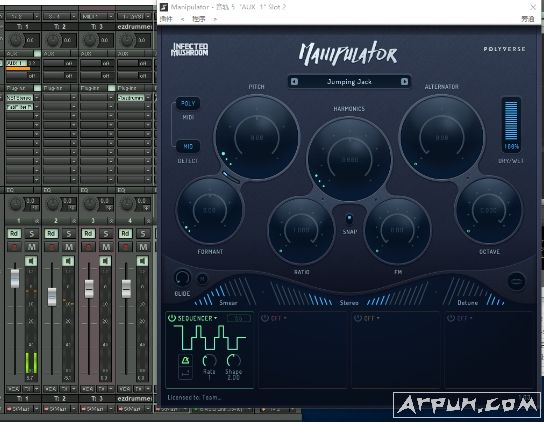This screenshot has width=544, height=422.
Task: Mute mixer channel 3
Action: tap(106, 247)
